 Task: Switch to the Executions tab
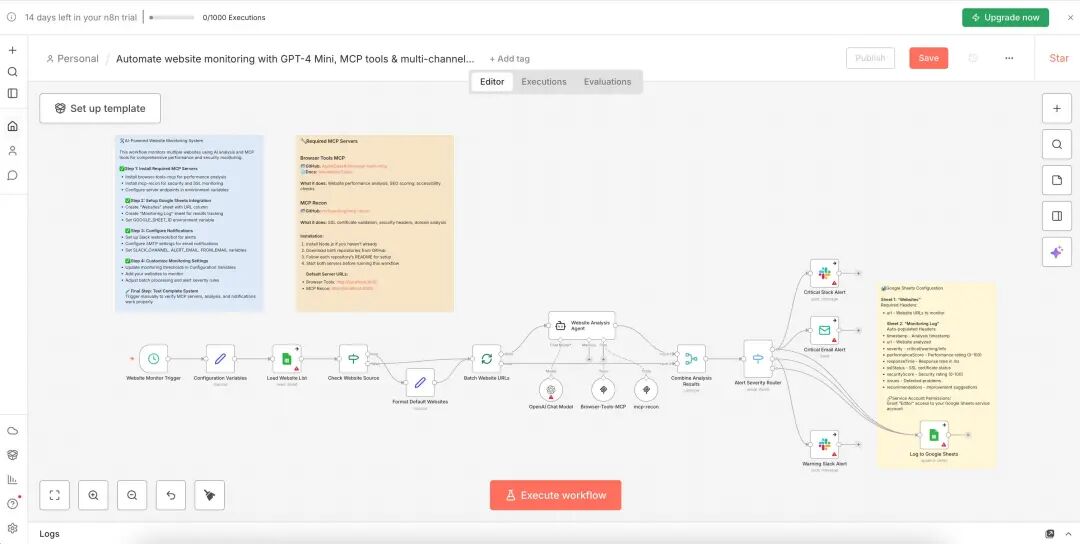pyautogui.click(x=543, y=82)
